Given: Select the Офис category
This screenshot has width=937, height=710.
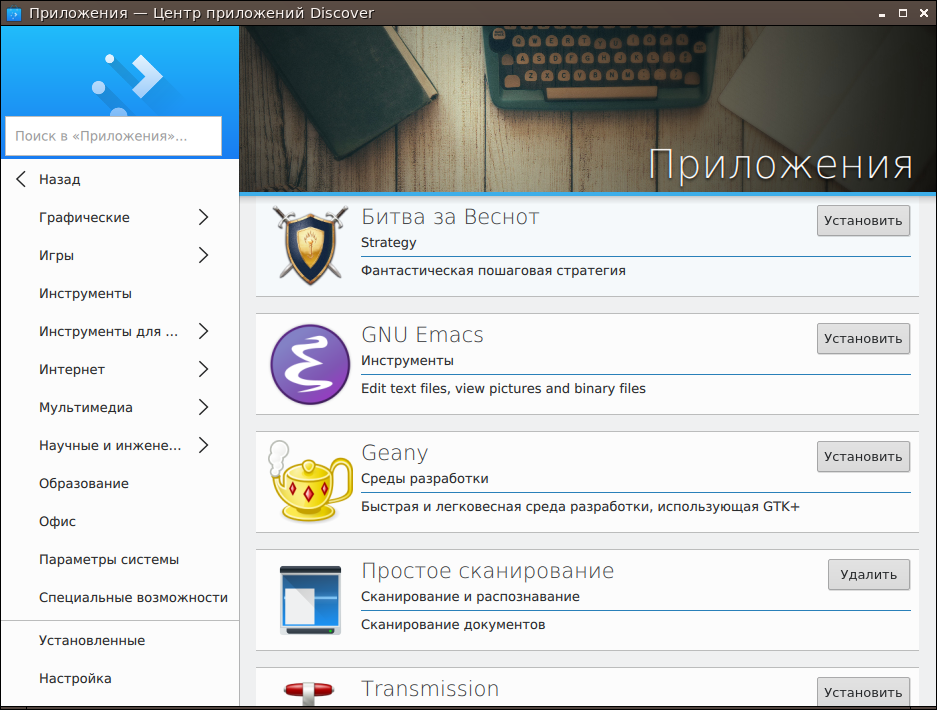Looking at the screenshot, I should click(58, 522).
